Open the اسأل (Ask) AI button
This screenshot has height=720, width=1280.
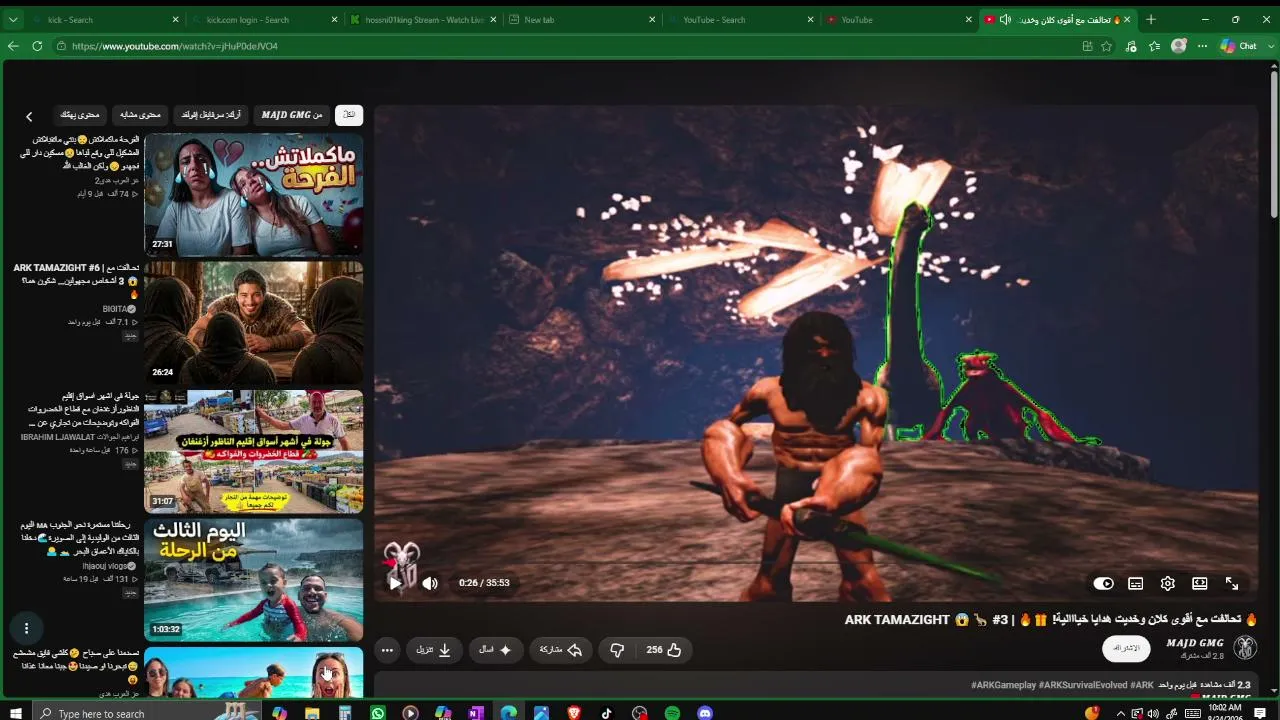495,650
